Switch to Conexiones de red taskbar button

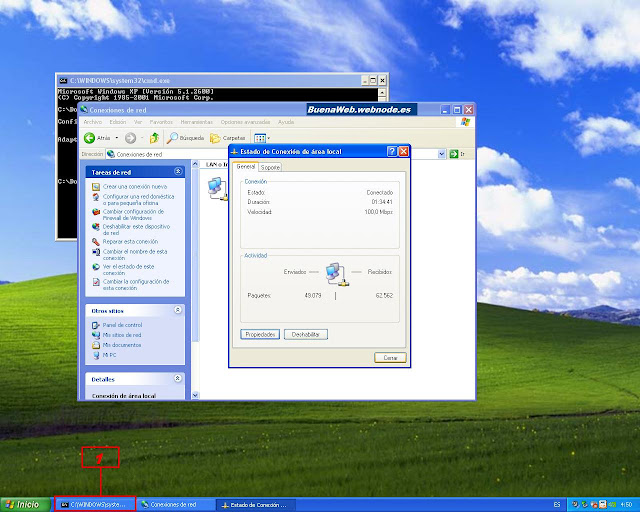(176, 505)
